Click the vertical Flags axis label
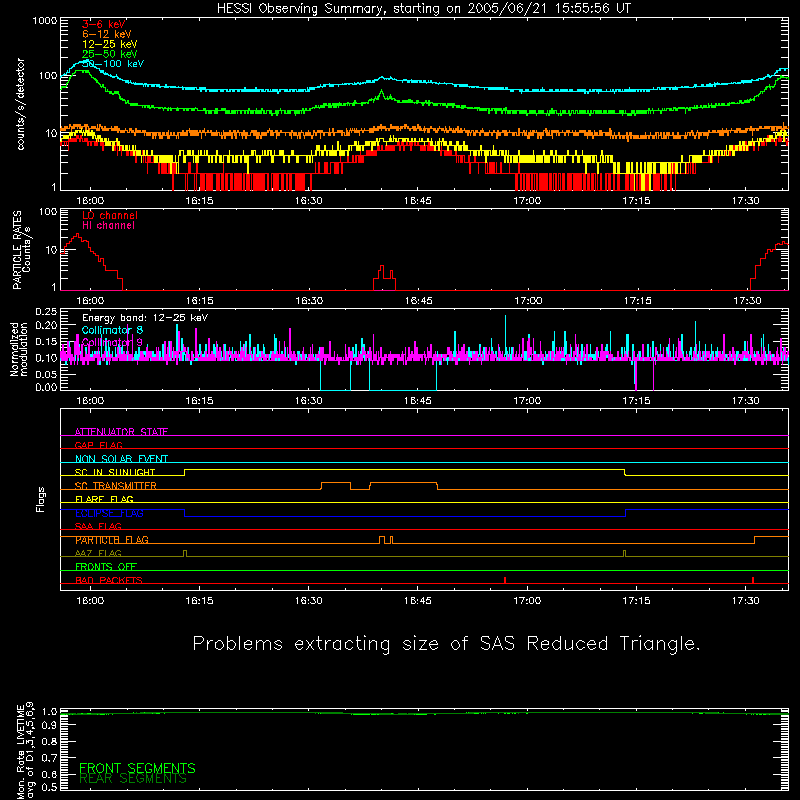Image resolution: width=800 pixels, height=800 pixels. [x=41, y=499]
